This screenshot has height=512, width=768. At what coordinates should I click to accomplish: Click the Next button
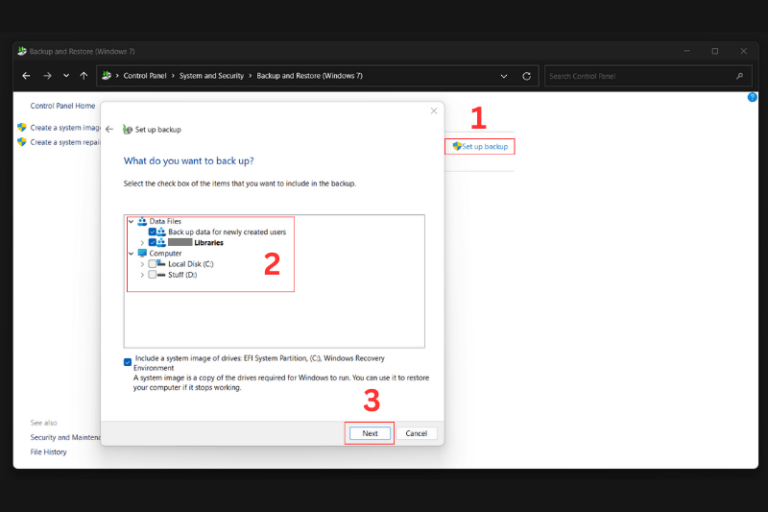(x=370, y=433)
